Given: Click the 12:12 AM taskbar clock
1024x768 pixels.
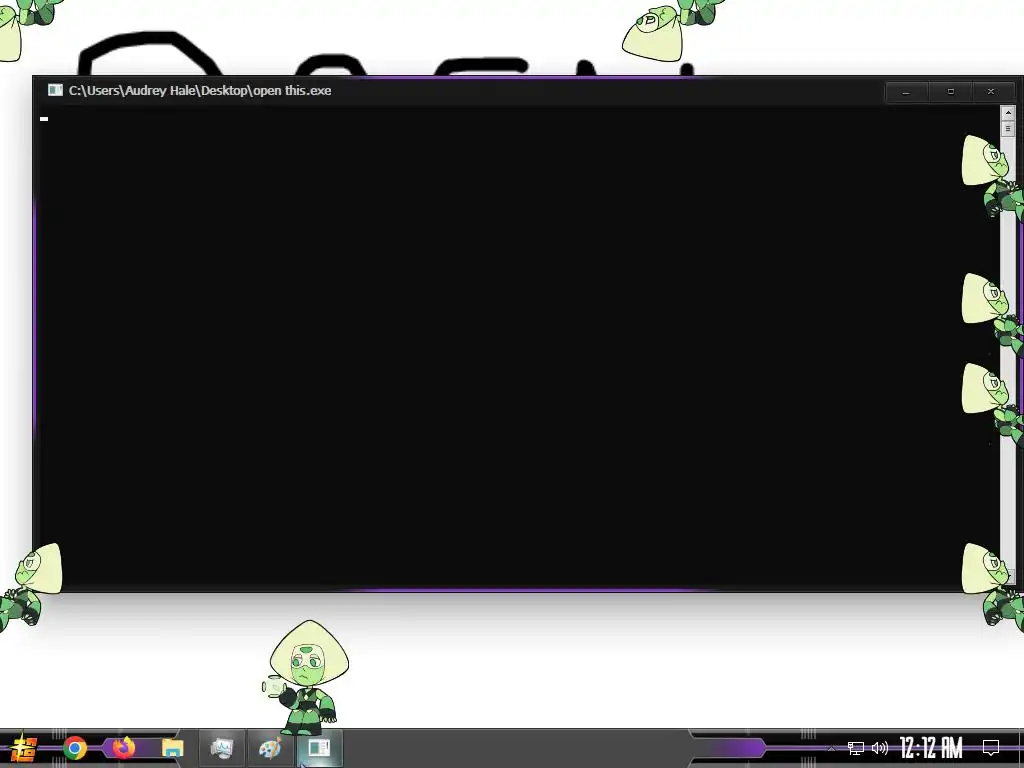Looking at the screenshot, I should tap(931, 748).
